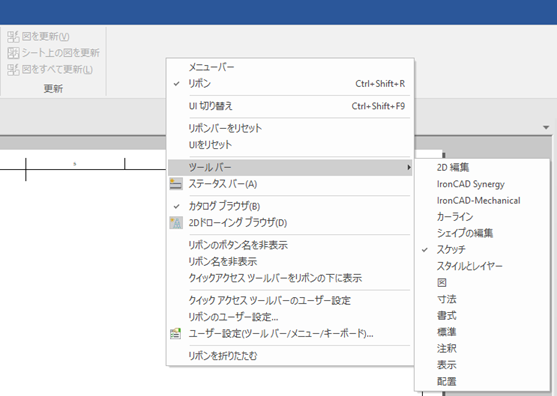Enable the 標準 standard toolbar
This screenshot has height=396, width=557.
(x=482, y=332)
